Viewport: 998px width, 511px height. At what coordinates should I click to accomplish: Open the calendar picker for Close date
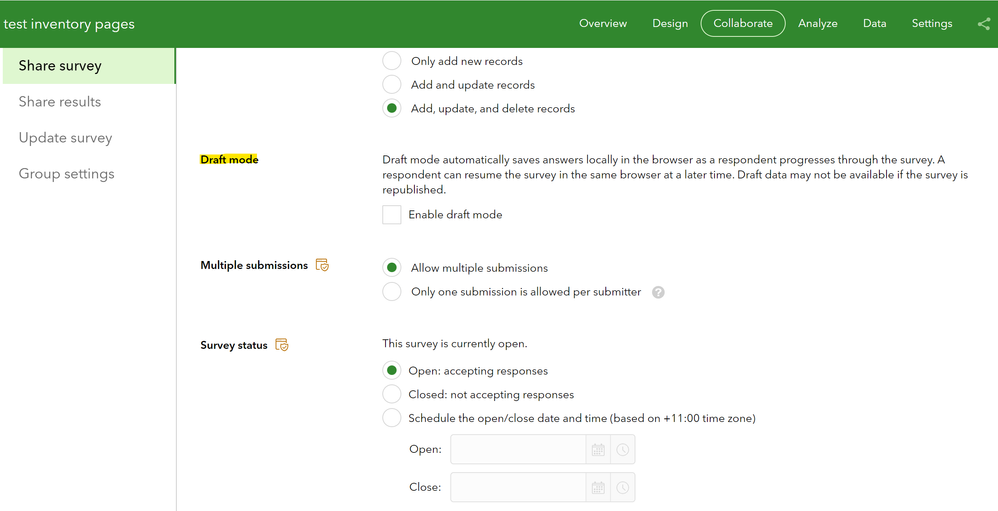pyautogui.click(x=598, y=488)
